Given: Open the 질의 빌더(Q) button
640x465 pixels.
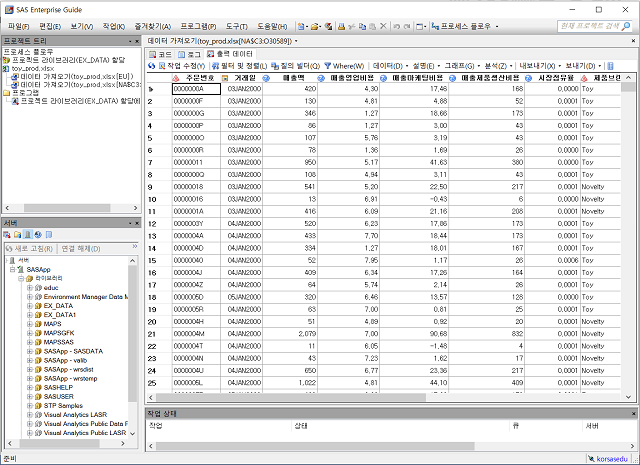Looking at the screenshot, I should point(296,66).
